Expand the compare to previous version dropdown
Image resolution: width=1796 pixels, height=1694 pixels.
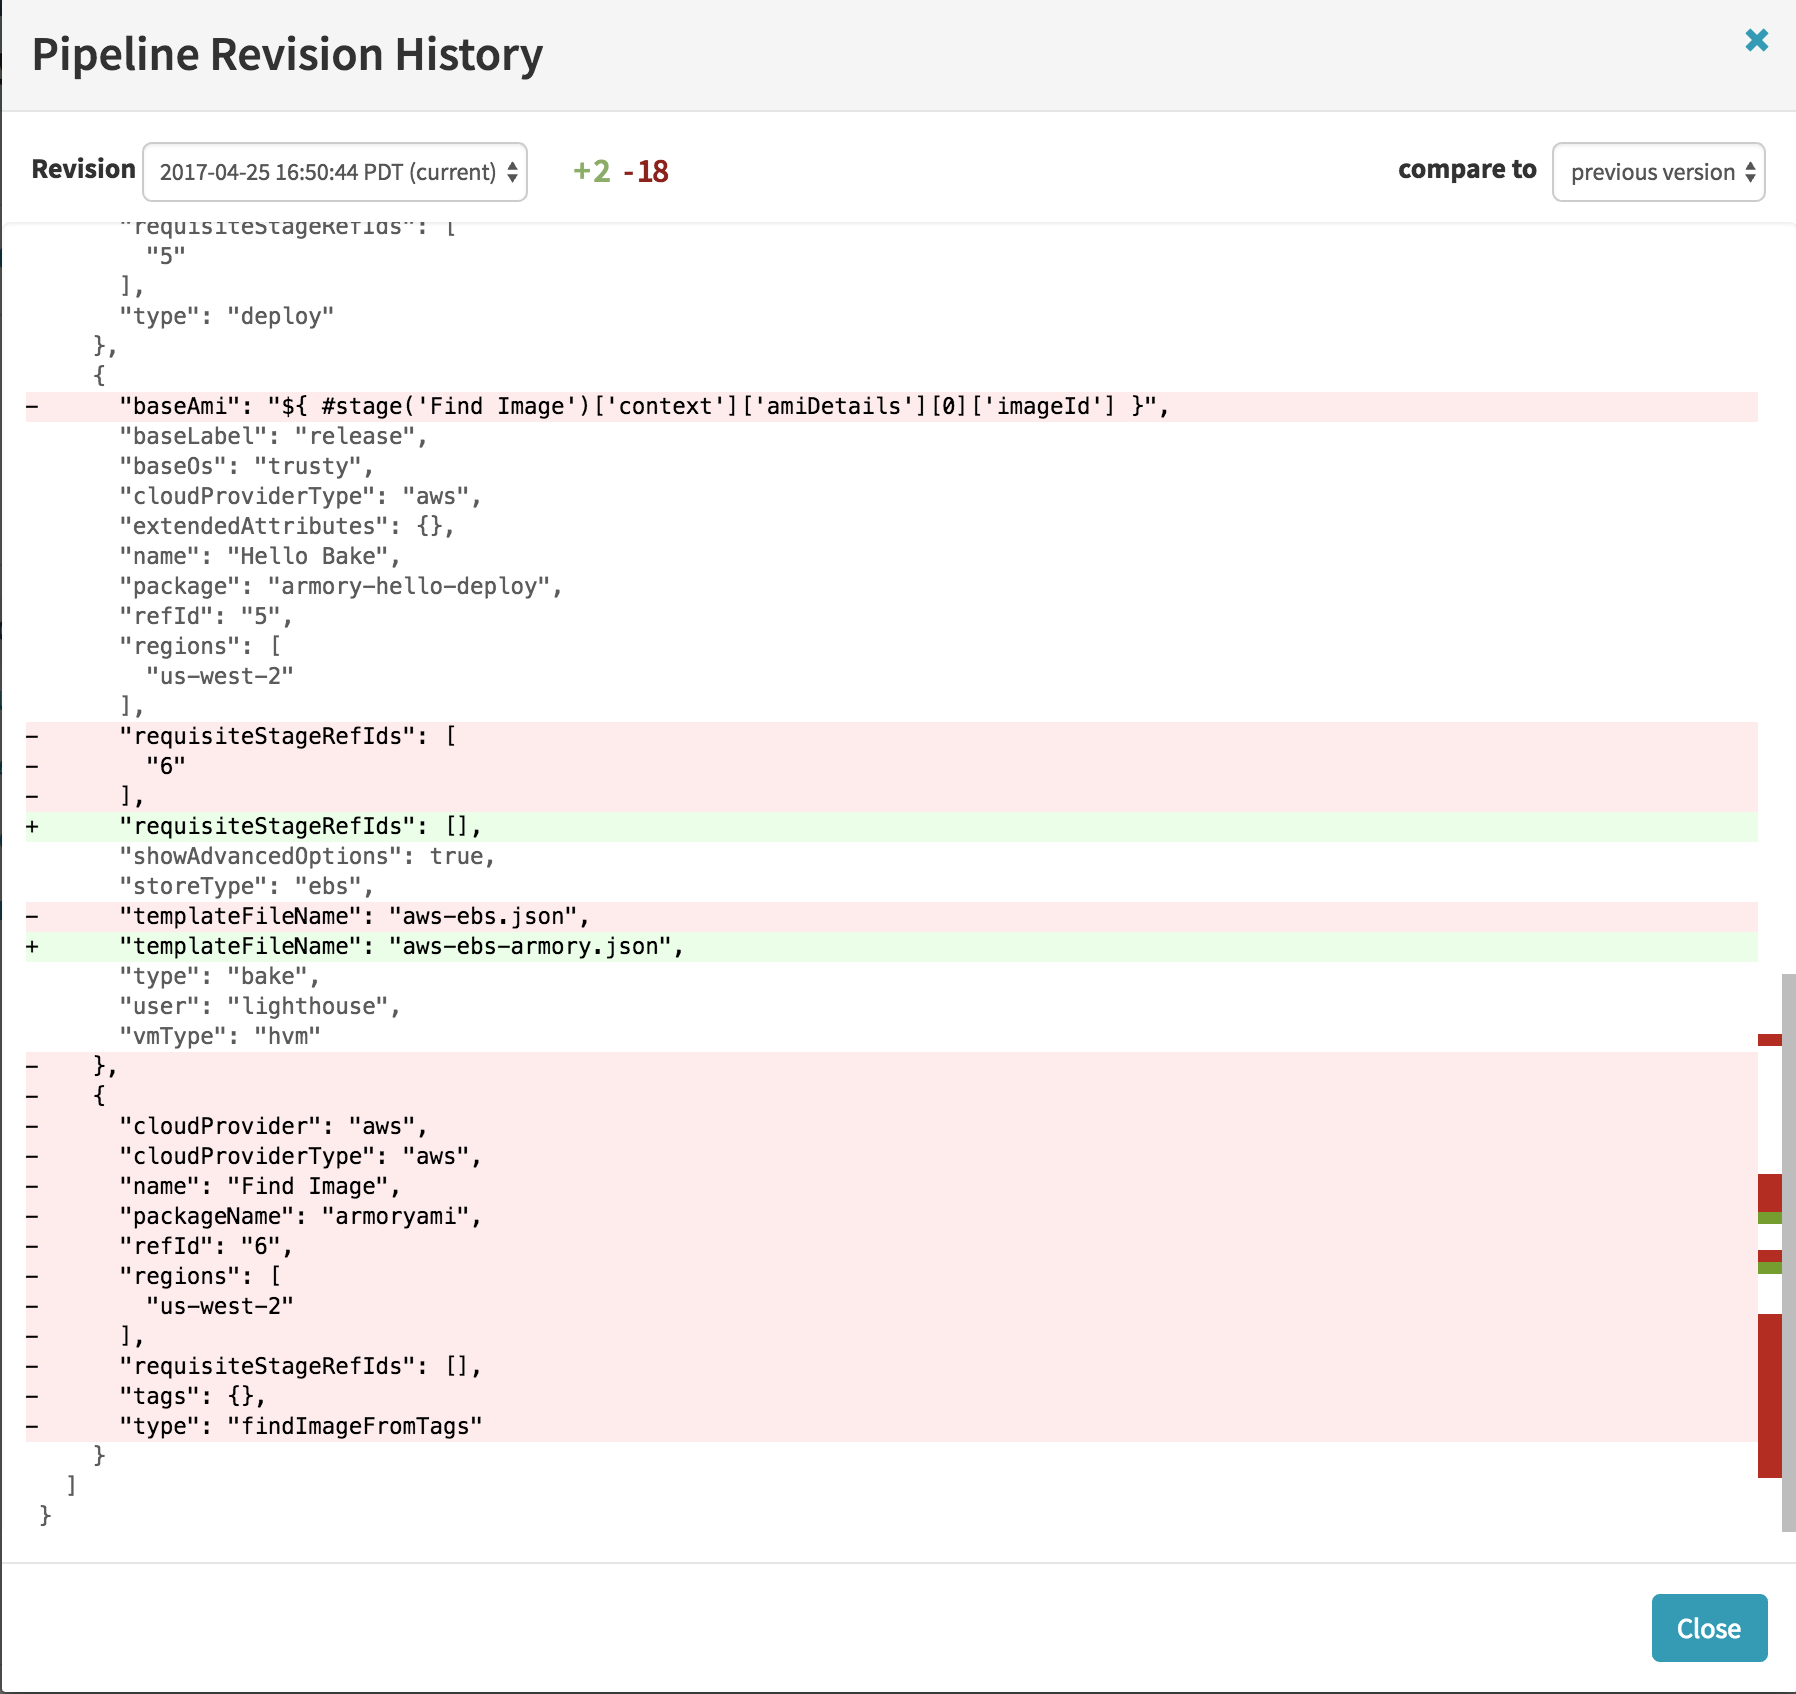coord(1658,172)
